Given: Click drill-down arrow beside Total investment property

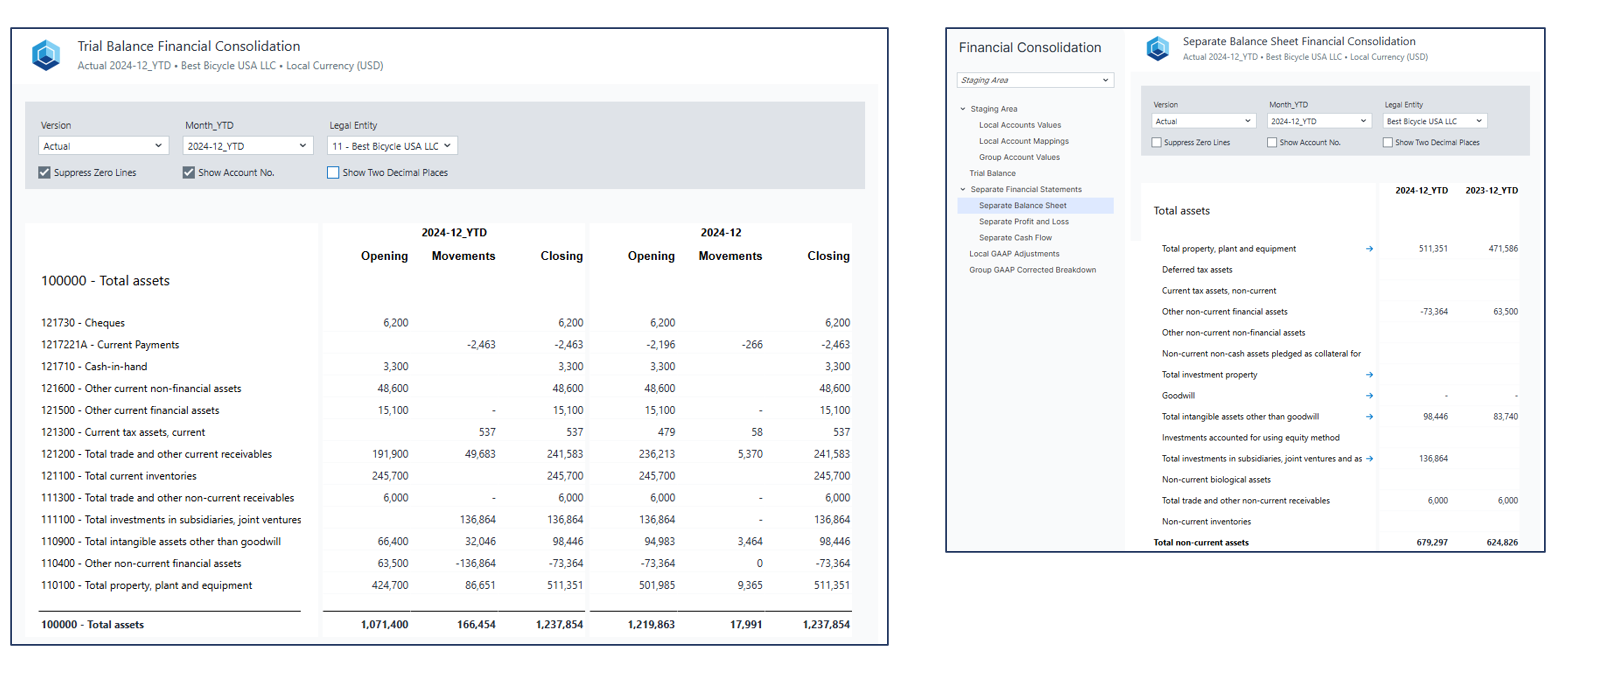Looking at the screenshot, I should coord(1369,375).
